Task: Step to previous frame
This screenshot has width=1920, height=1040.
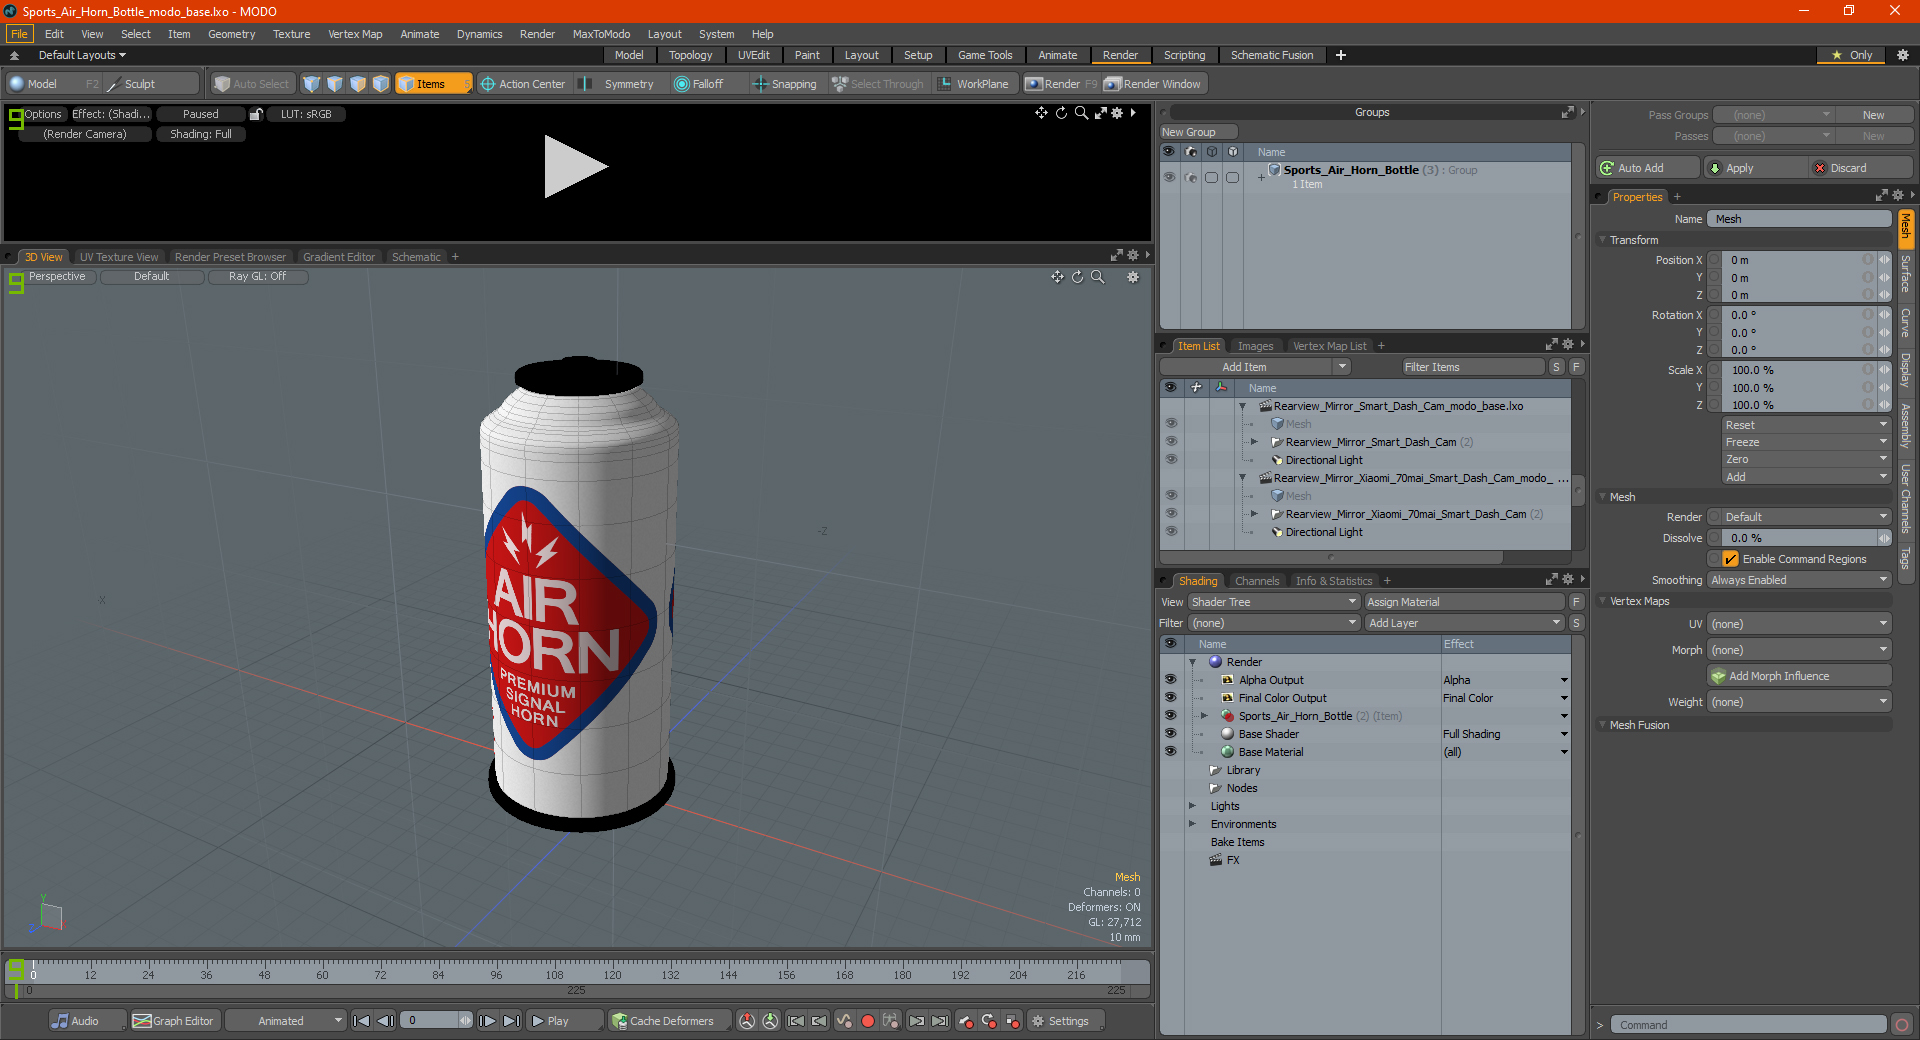Action: pos(385,1021)
